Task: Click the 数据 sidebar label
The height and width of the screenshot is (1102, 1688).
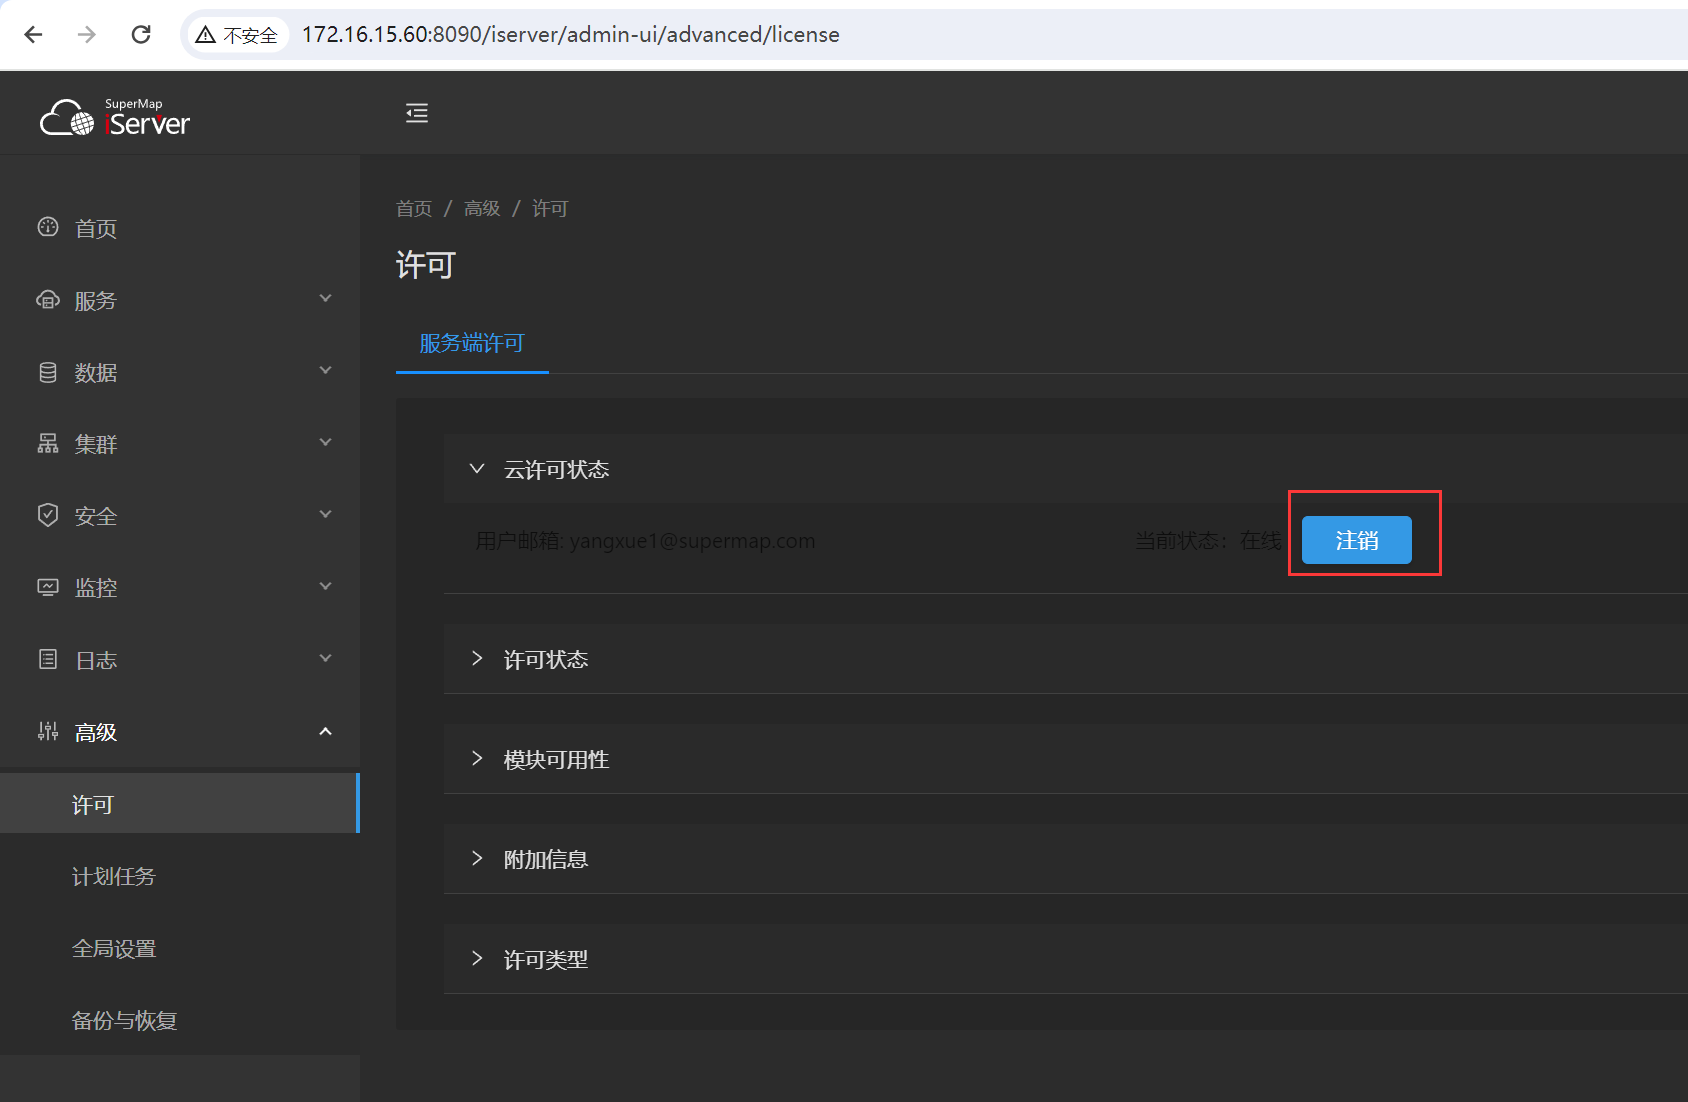Action: tap(96, 372)
